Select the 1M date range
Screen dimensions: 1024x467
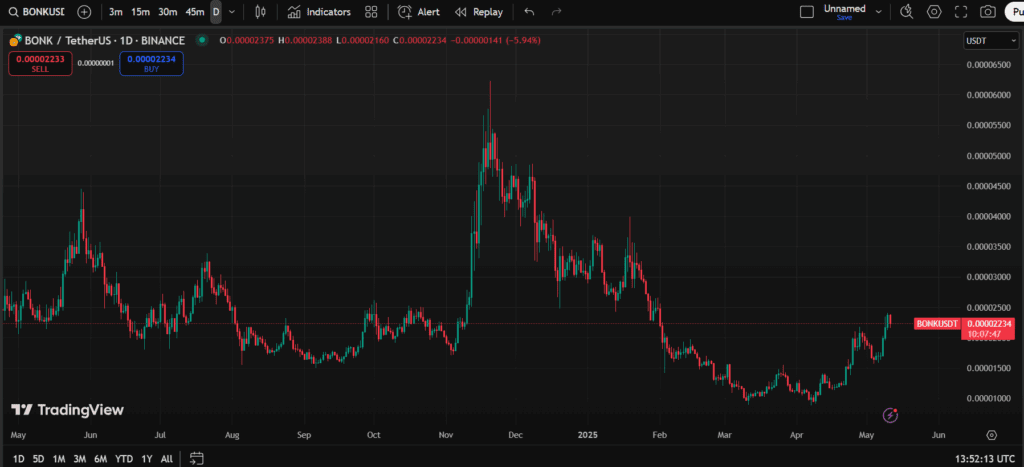coord(59,459)
